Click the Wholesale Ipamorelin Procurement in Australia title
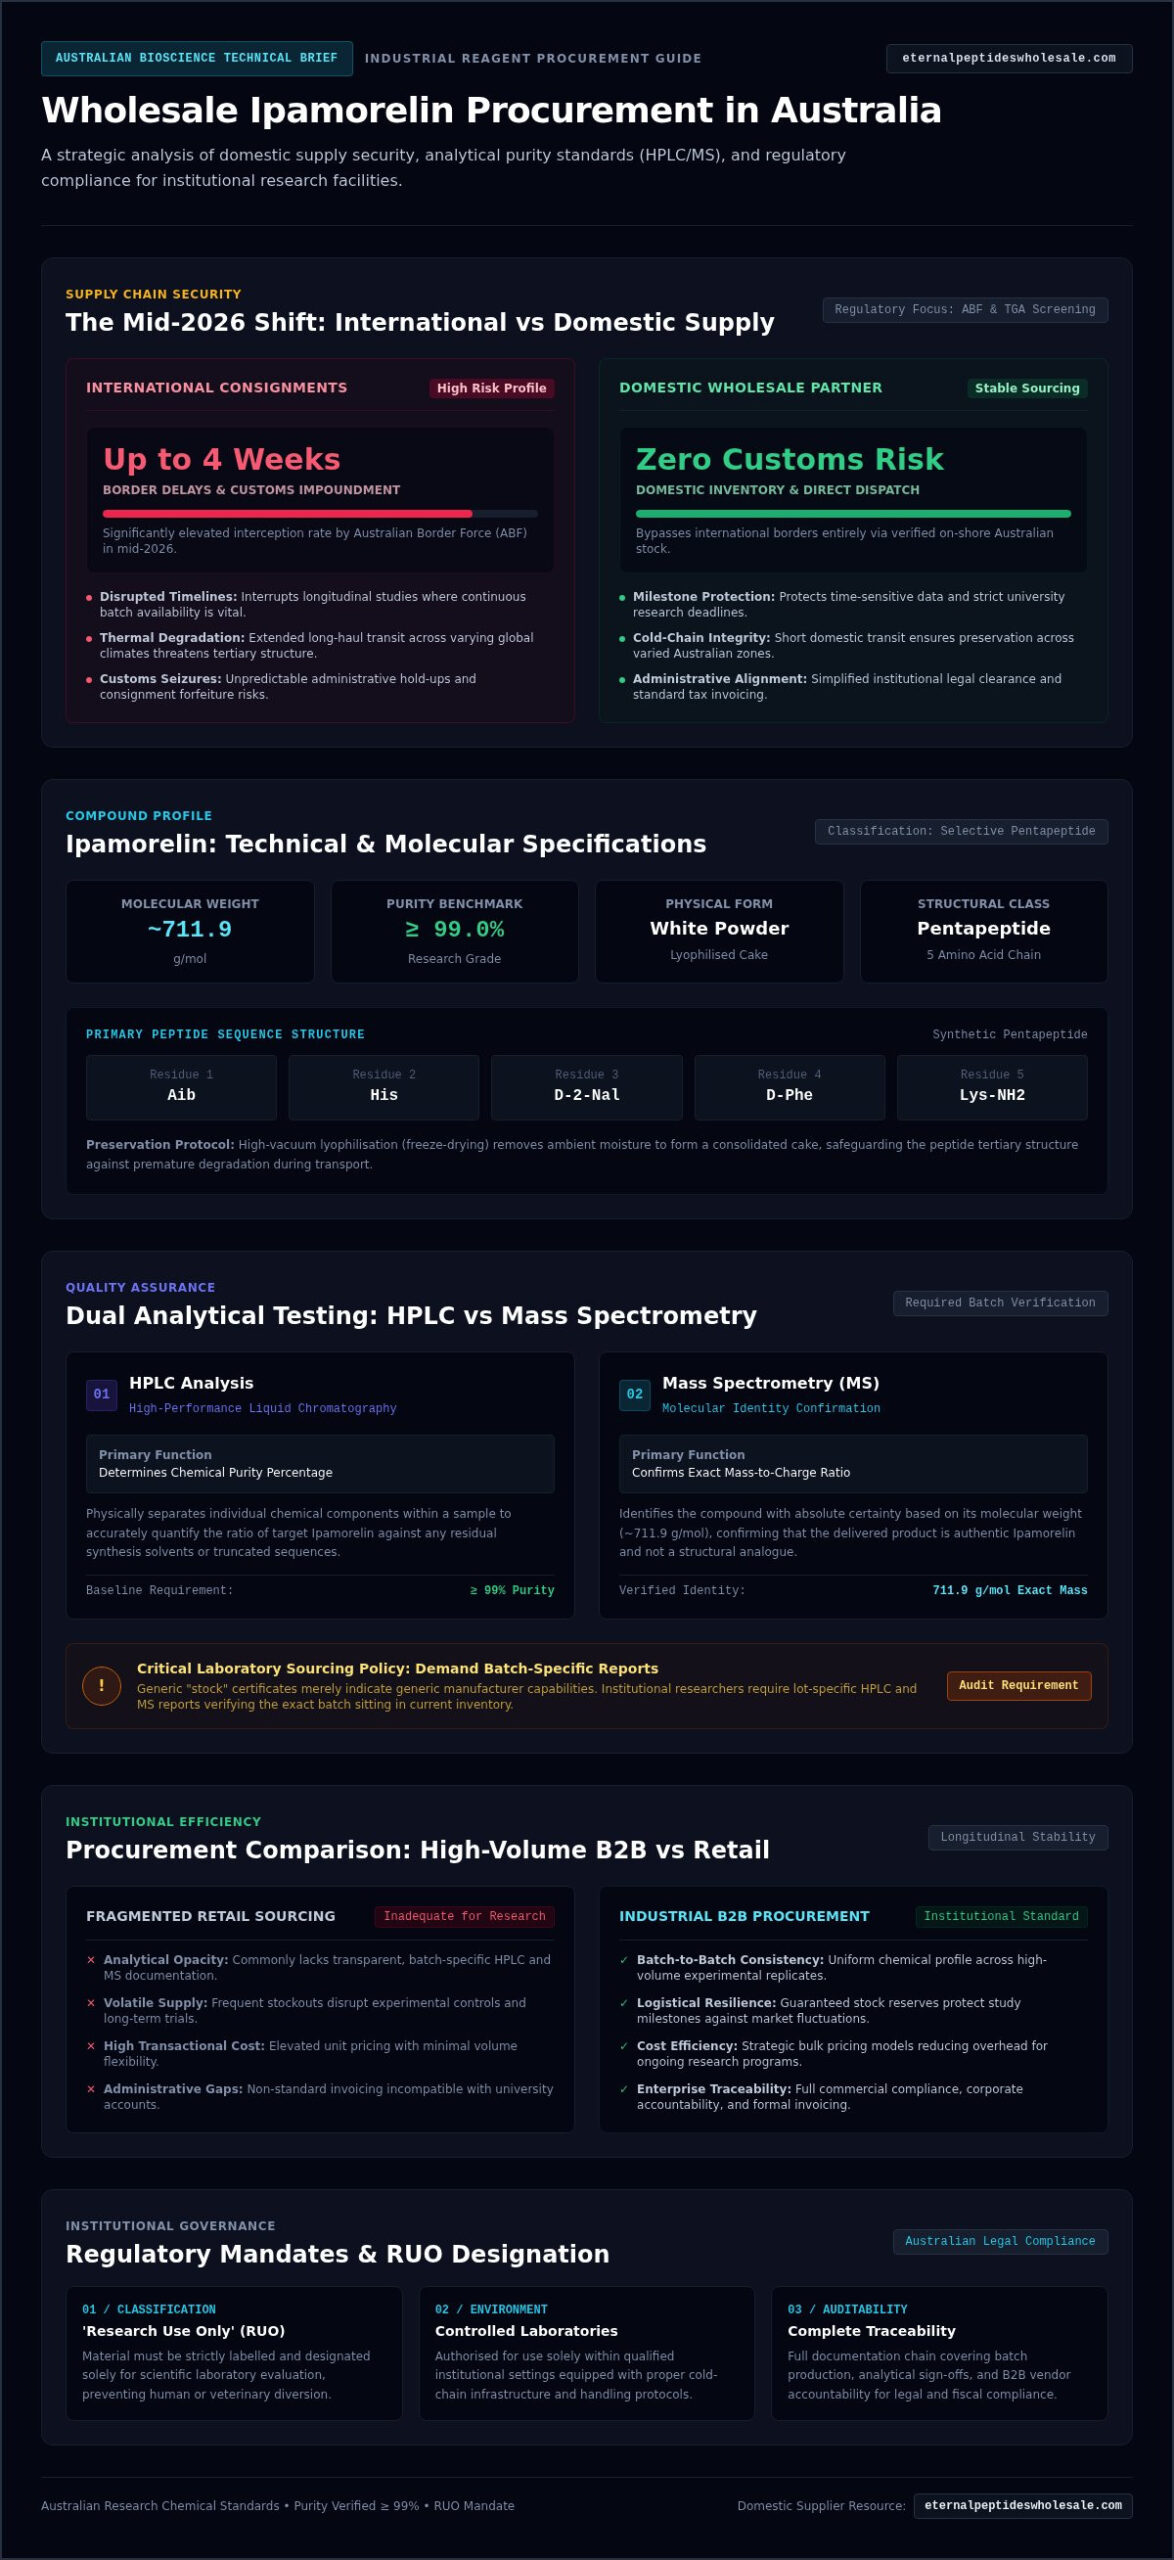Image resolution: width=1174 pixels, height=2560 pixels. coord(492,110)
